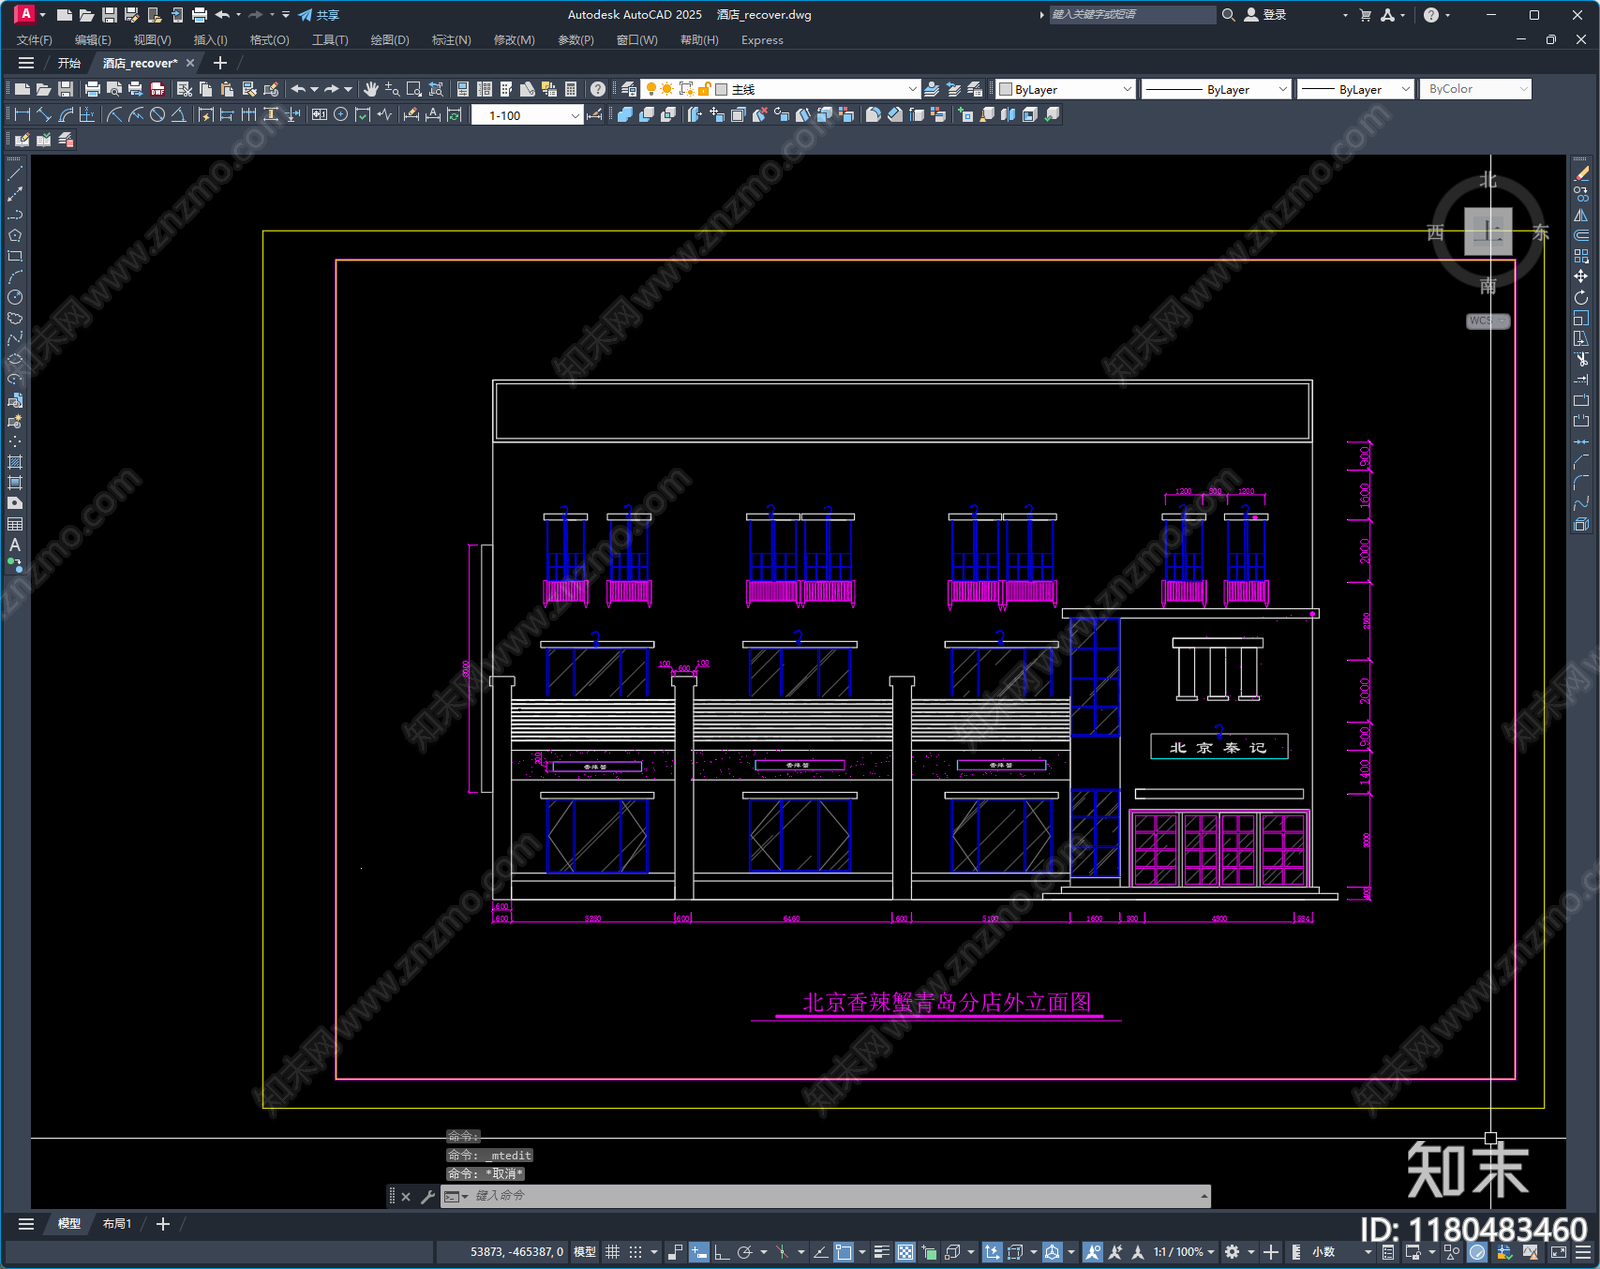This screenshot has width=1600, height=1269.
Task: Click the Help question mark icon in toolbar
Action: click(597, 89)
